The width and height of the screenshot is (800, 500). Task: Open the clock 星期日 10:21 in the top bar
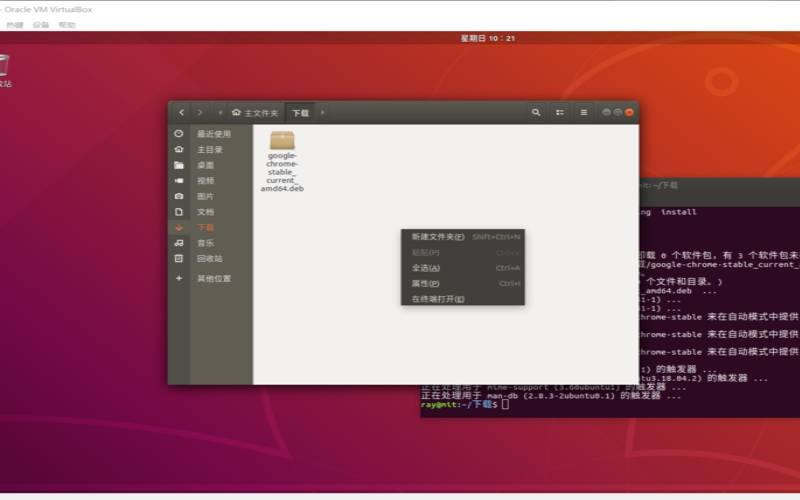(x=488, y=38)
